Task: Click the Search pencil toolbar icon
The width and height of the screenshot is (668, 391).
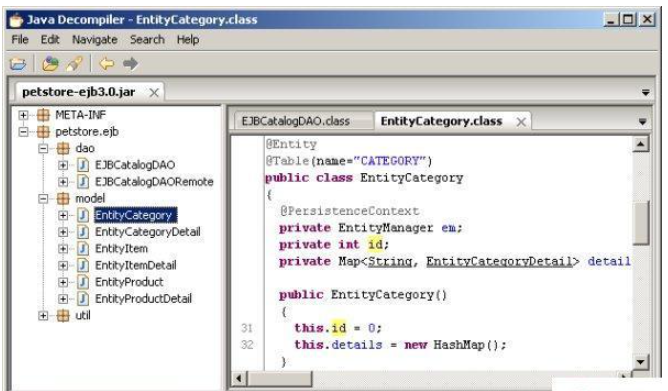Action: coord(74,64)
